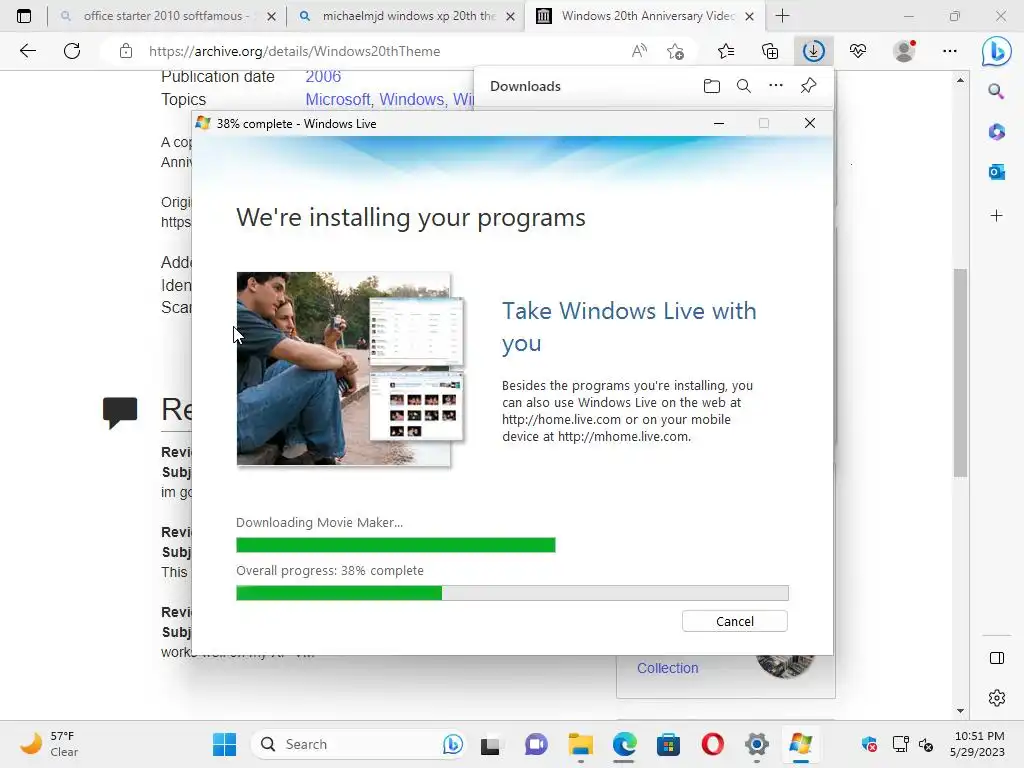Go back using the browser back arrow
Viewport: 1024px width, 768px height.
pyautogui.click(x=27, y=51)
